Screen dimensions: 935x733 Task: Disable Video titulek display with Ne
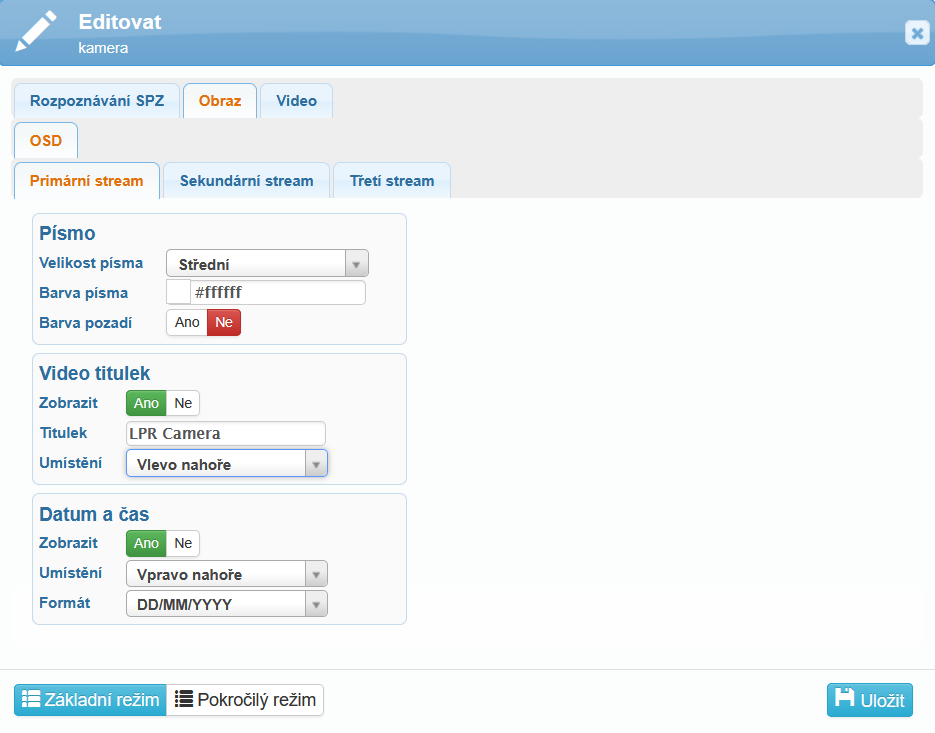coord(183,403)
